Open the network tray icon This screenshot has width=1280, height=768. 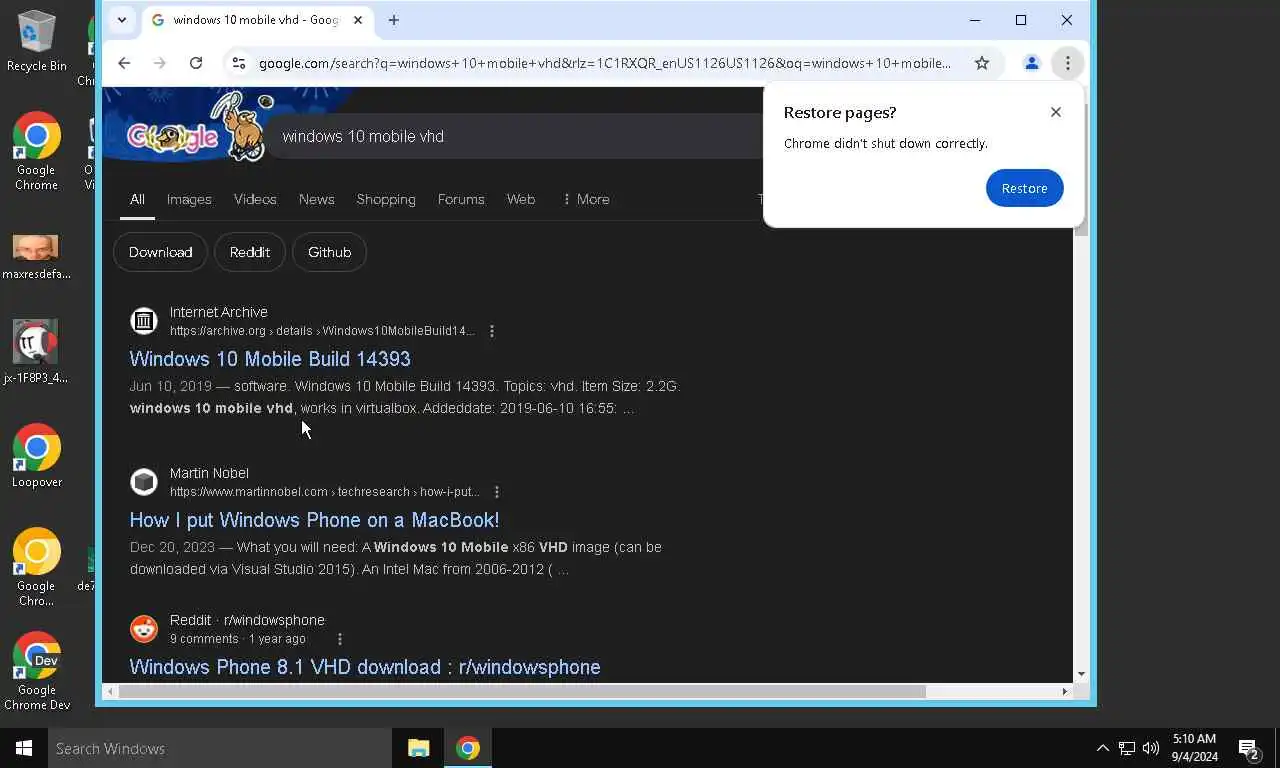(1127, 748)
